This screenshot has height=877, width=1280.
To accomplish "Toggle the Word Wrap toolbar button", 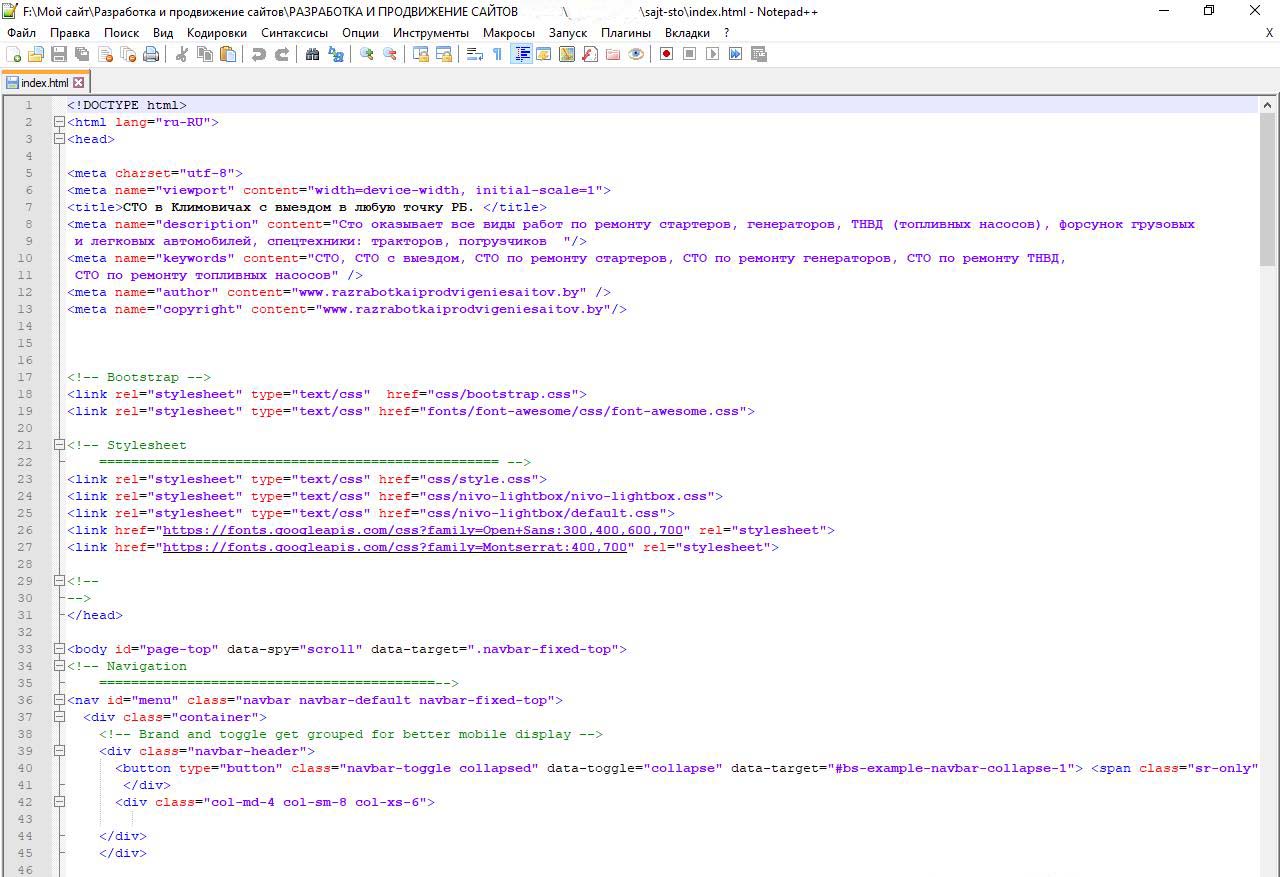I will point(475,54).
